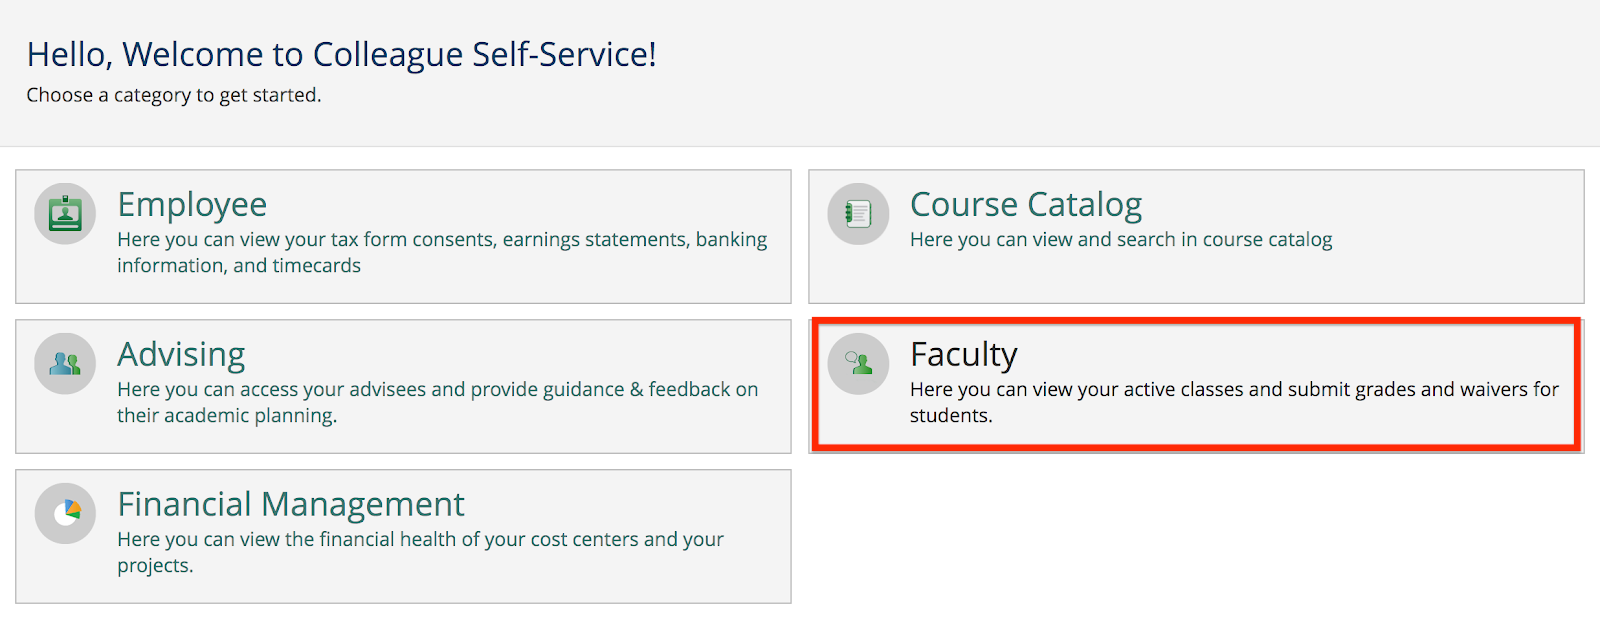Image resolution: width=1600 pixels, height=619 pixels.
Task: Select the Advising heading link
Action: 181,354
